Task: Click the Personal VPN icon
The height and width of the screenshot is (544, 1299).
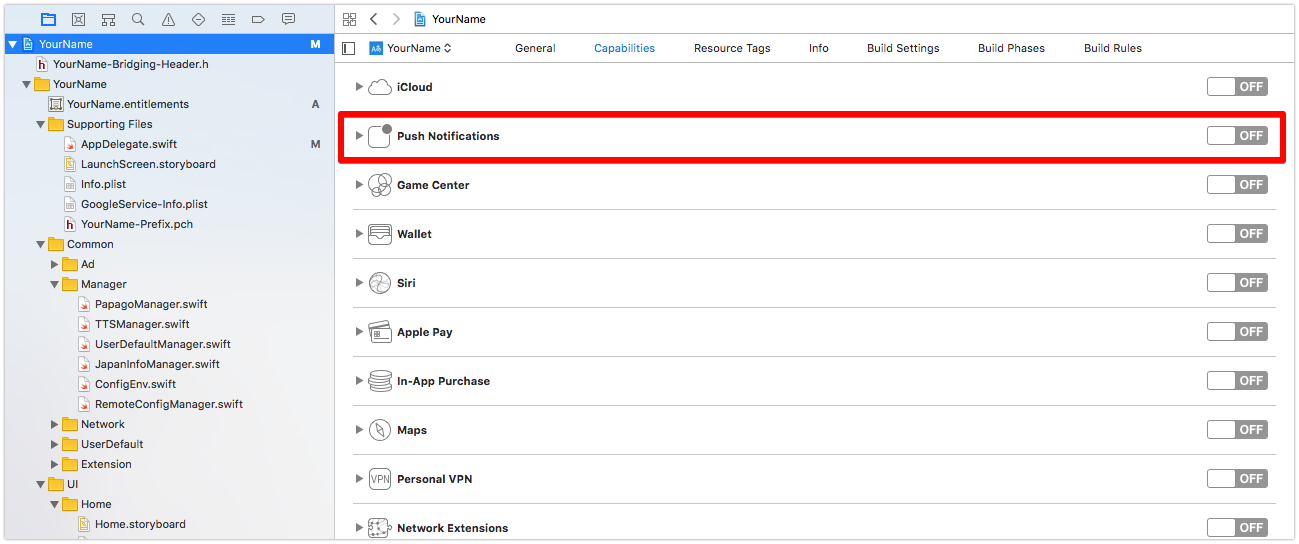Action: pyautogui.click(x=380, y=479)
